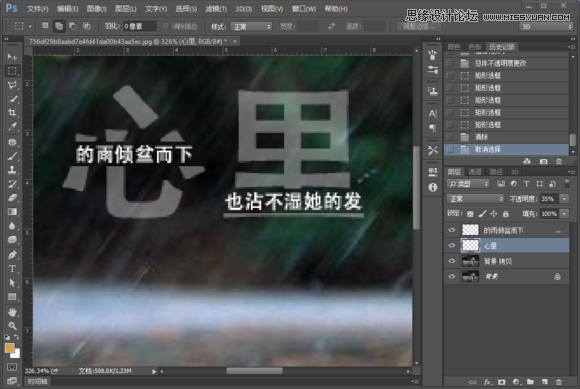Click the background color swatch
580x389 pixels.
(17, 354)
